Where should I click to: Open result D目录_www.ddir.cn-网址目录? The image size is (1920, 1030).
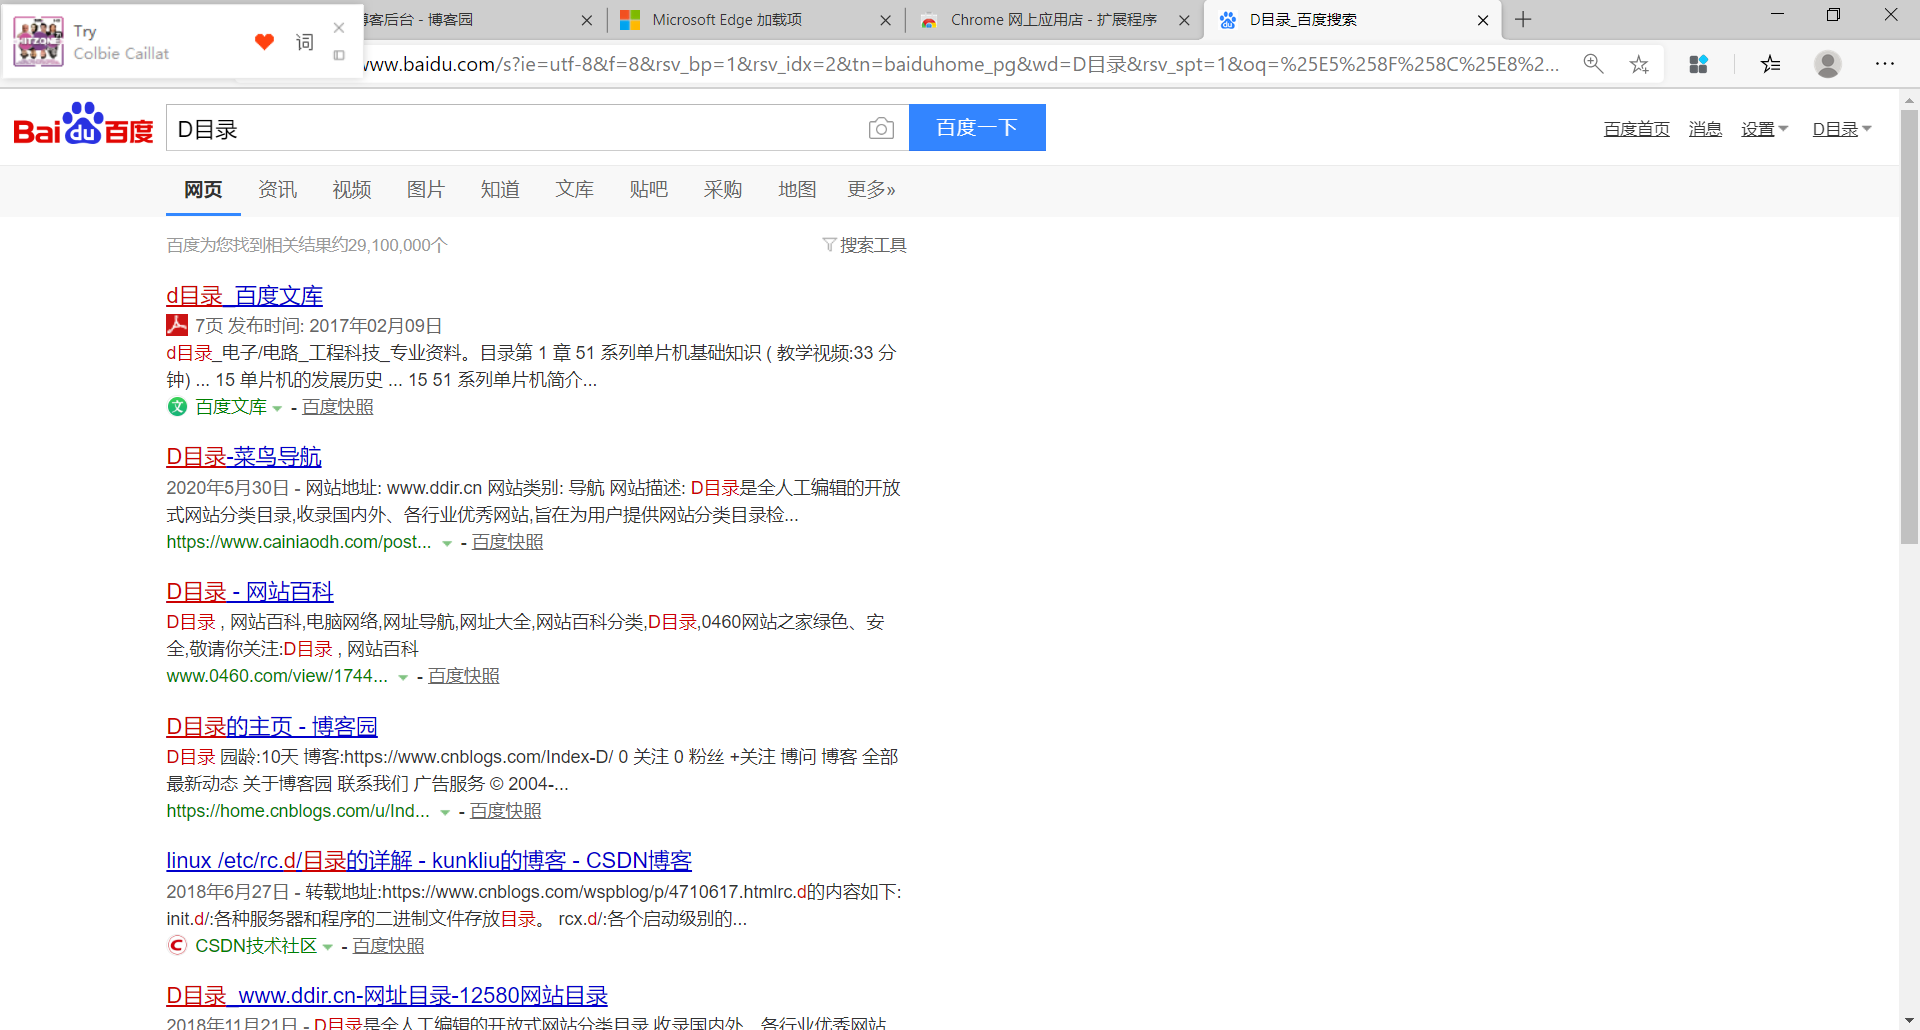(387, 996)
